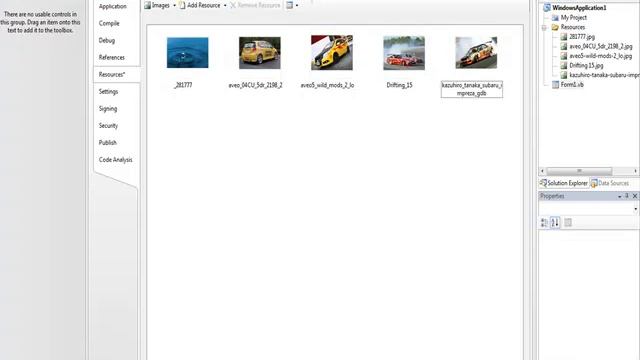The image size is (640, 360).
Task: Click the 281777.jpg file icon
Action: (564, 37)
